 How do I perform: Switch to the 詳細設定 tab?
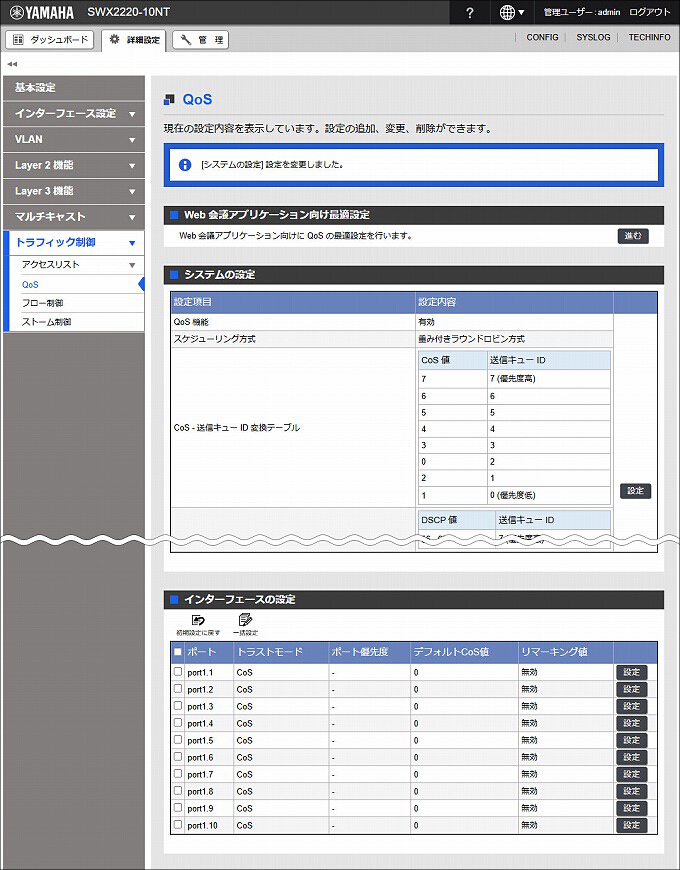tap(134, 40)
